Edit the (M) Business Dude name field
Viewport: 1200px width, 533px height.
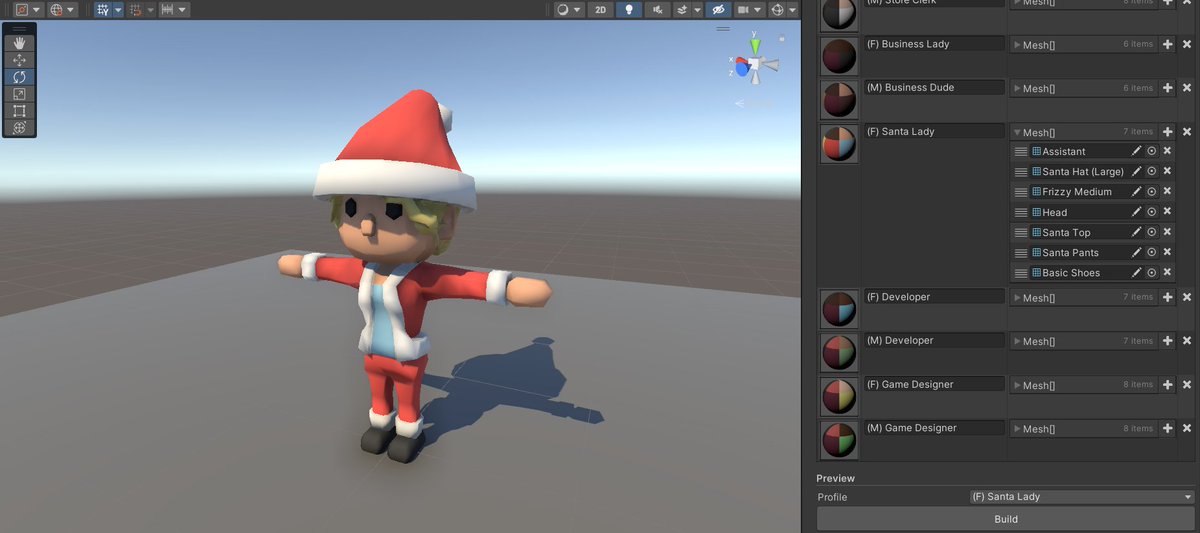click(935, 87)
